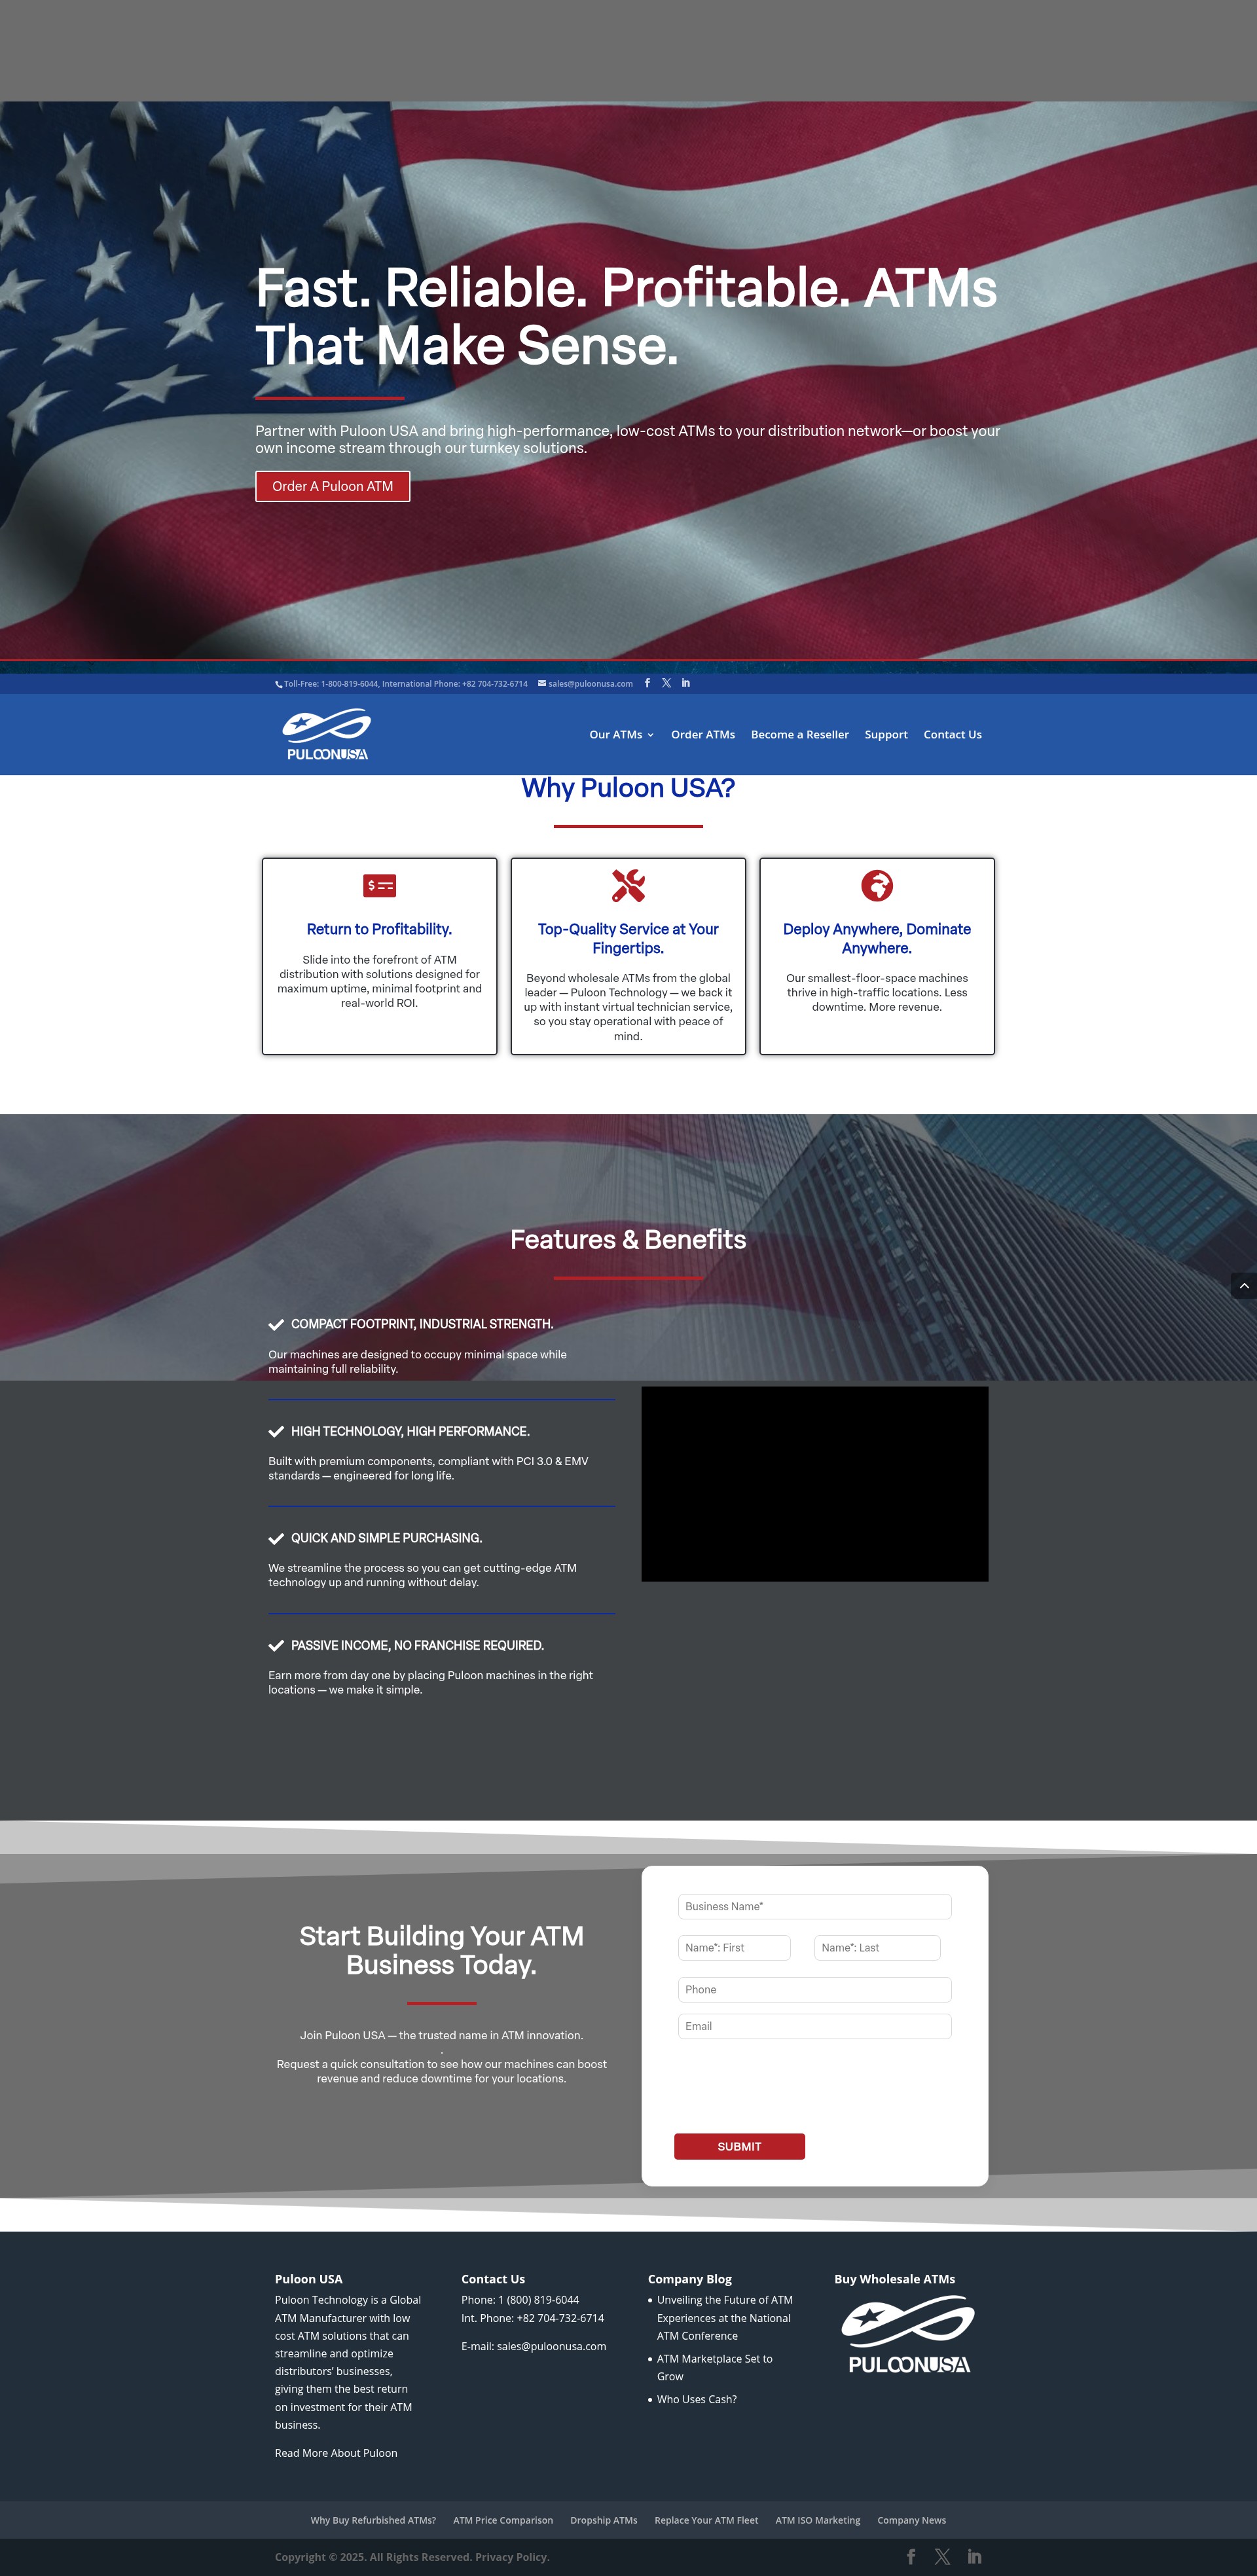Click Int. Phone +82 704-732-6714 in footer

[533, 2318]
